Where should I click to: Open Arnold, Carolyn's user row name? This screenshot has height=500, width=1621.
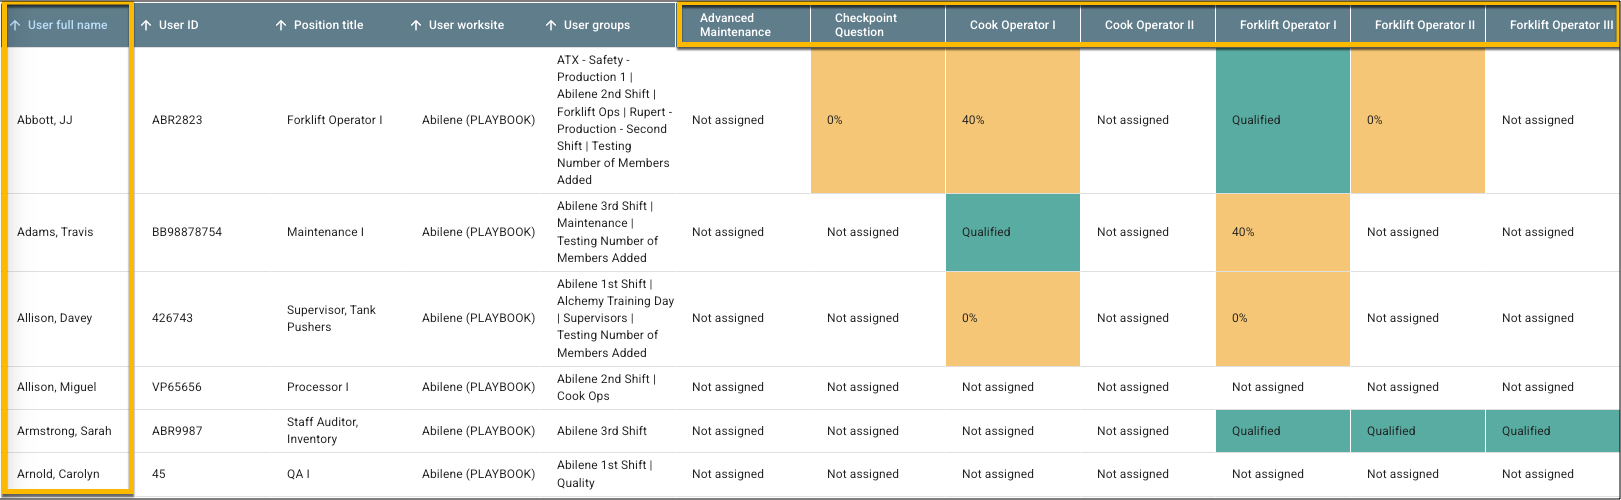[x=58, y=474]
